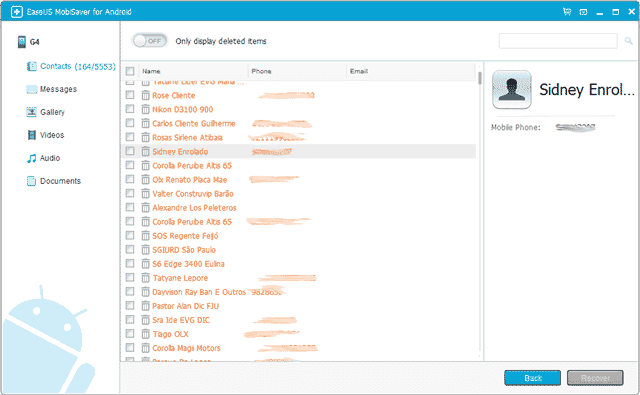Image resolution: width=640 pixels, height=395 pixels.
Task: Select the Sra Ide EVG DIC contact
Action: [x=181, y=320]
